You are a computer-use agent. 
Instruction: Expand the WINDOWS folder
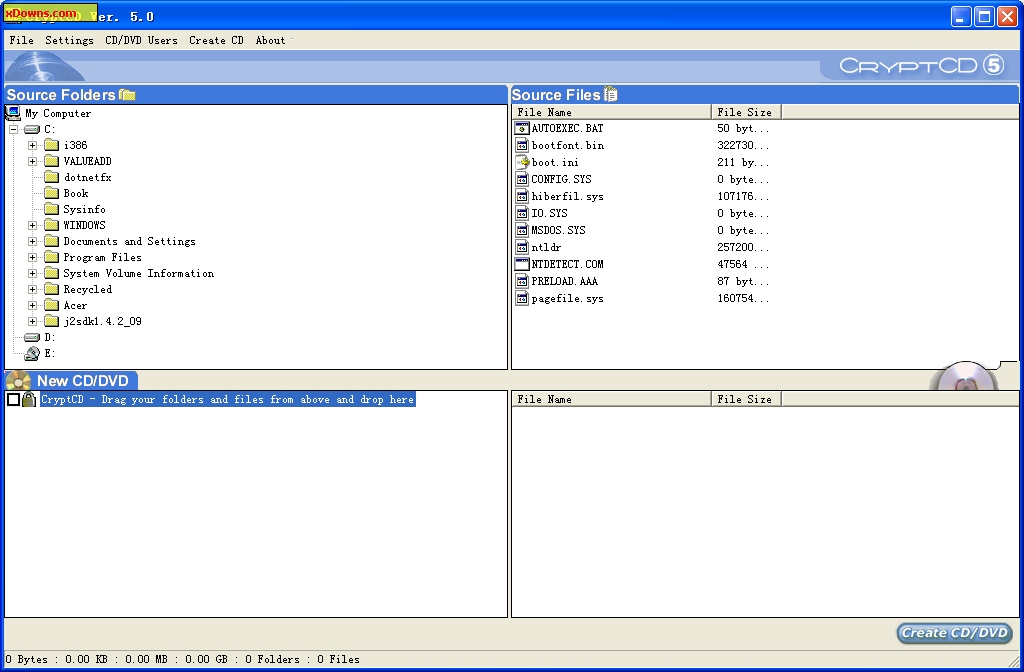(32, 225)
